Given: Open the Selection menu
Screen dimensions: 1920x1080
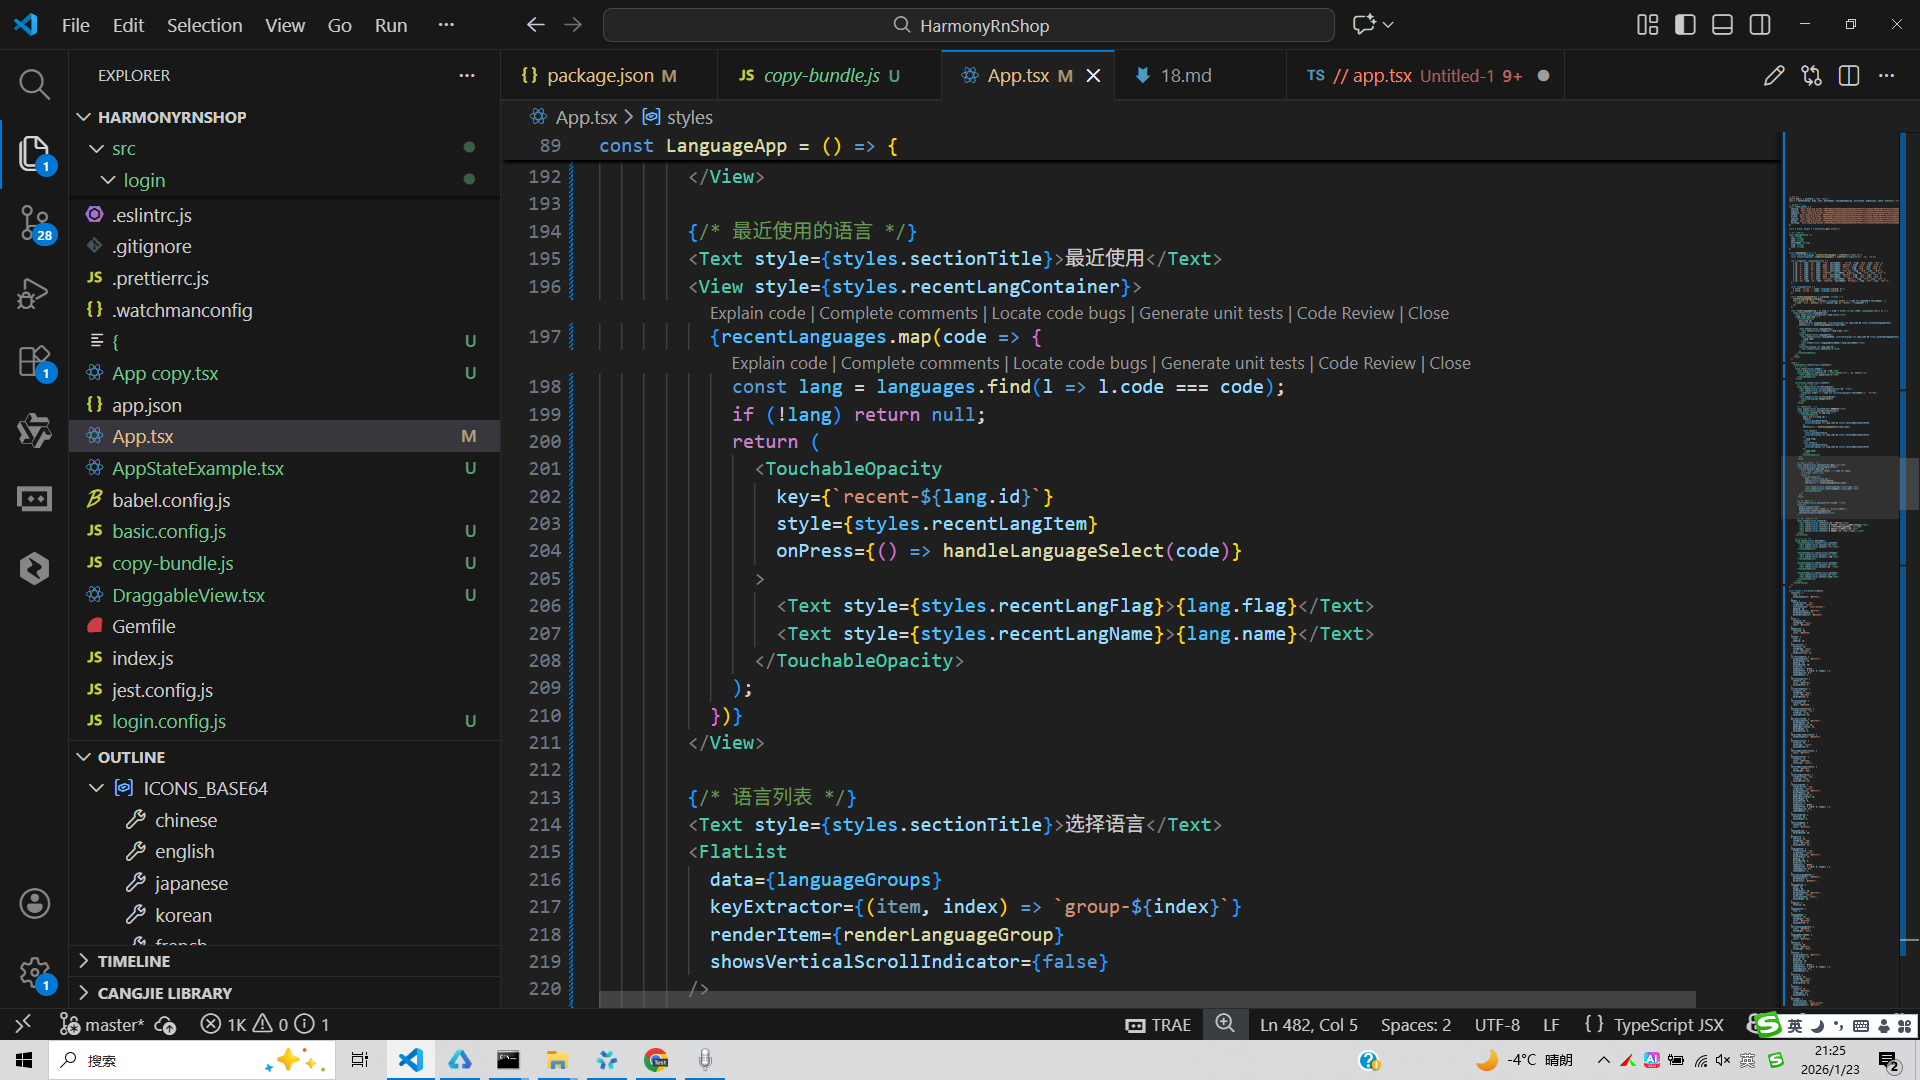Looking at the screenshot, I should tap(204, 25).
